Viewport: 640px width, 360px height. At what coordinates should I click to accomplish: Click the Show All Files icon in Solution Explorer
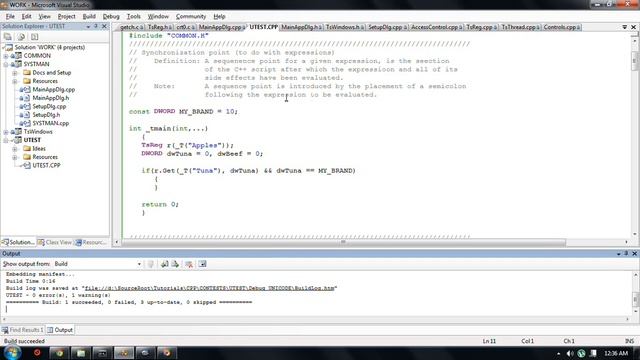[21, 37]
